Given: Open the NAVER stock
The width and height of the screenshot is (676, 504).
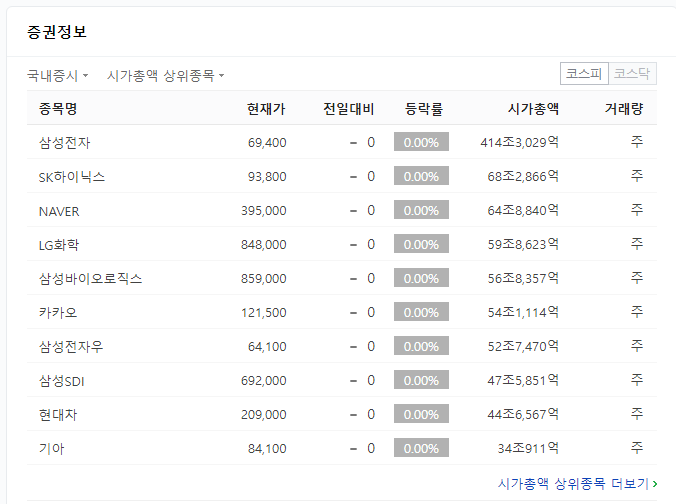Looking at the screenshot, I should [59, 211].
